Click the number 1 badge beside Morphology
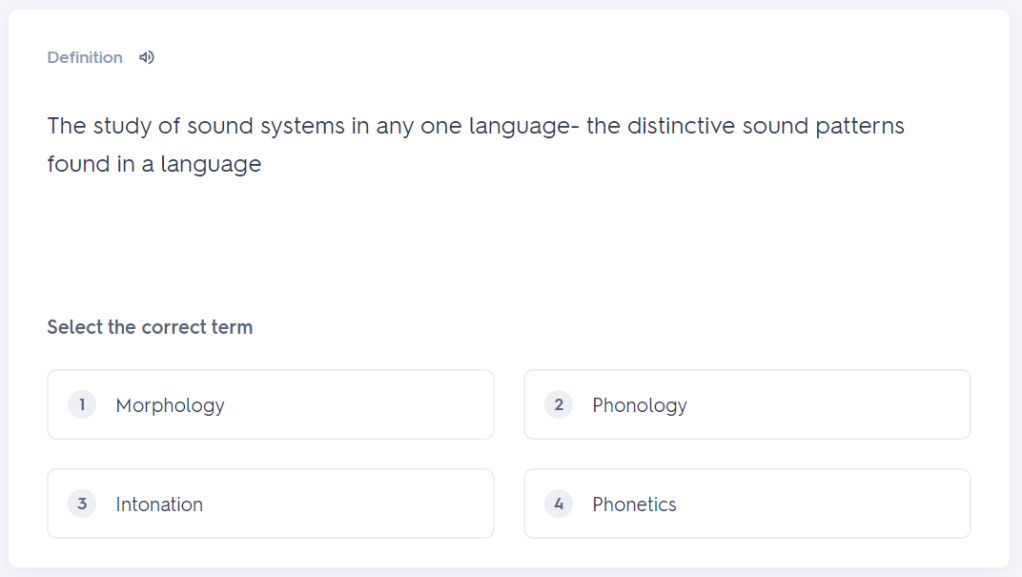The height and width of the screenshot is (577, 1022). (x=82, y=405)
